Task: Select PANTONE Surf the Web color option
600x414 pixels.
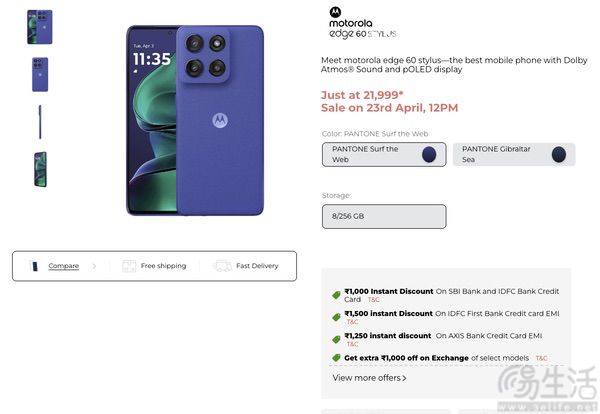Action: pyautogui.click(x=384, y=155)
